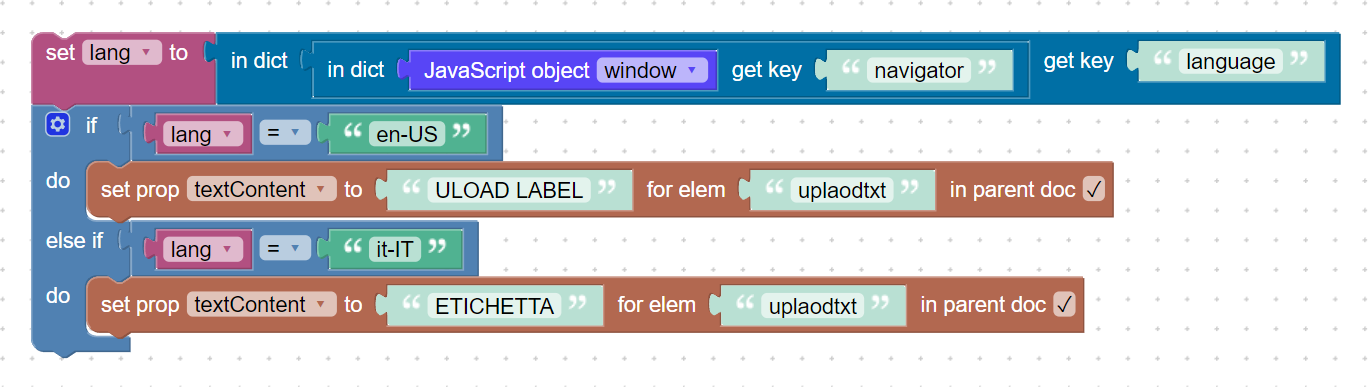The height and width of the screenshot is (387, 1368).
Task: Open the lang variable dropdown in set block
Action: click(122, 53)
